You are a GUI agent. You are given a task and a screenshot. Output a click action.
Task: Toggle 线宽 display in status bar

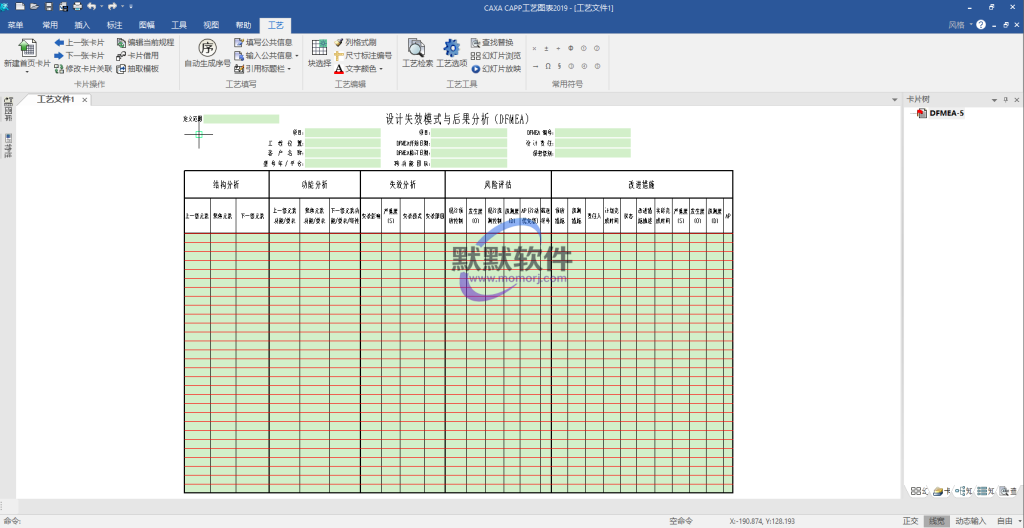(936, 521)
